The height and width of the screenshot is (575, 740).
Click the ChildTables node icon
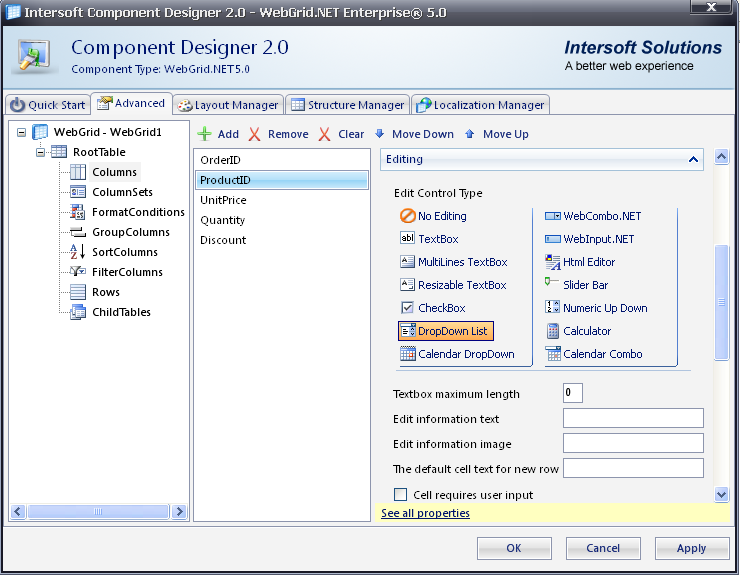coord(78,312)
